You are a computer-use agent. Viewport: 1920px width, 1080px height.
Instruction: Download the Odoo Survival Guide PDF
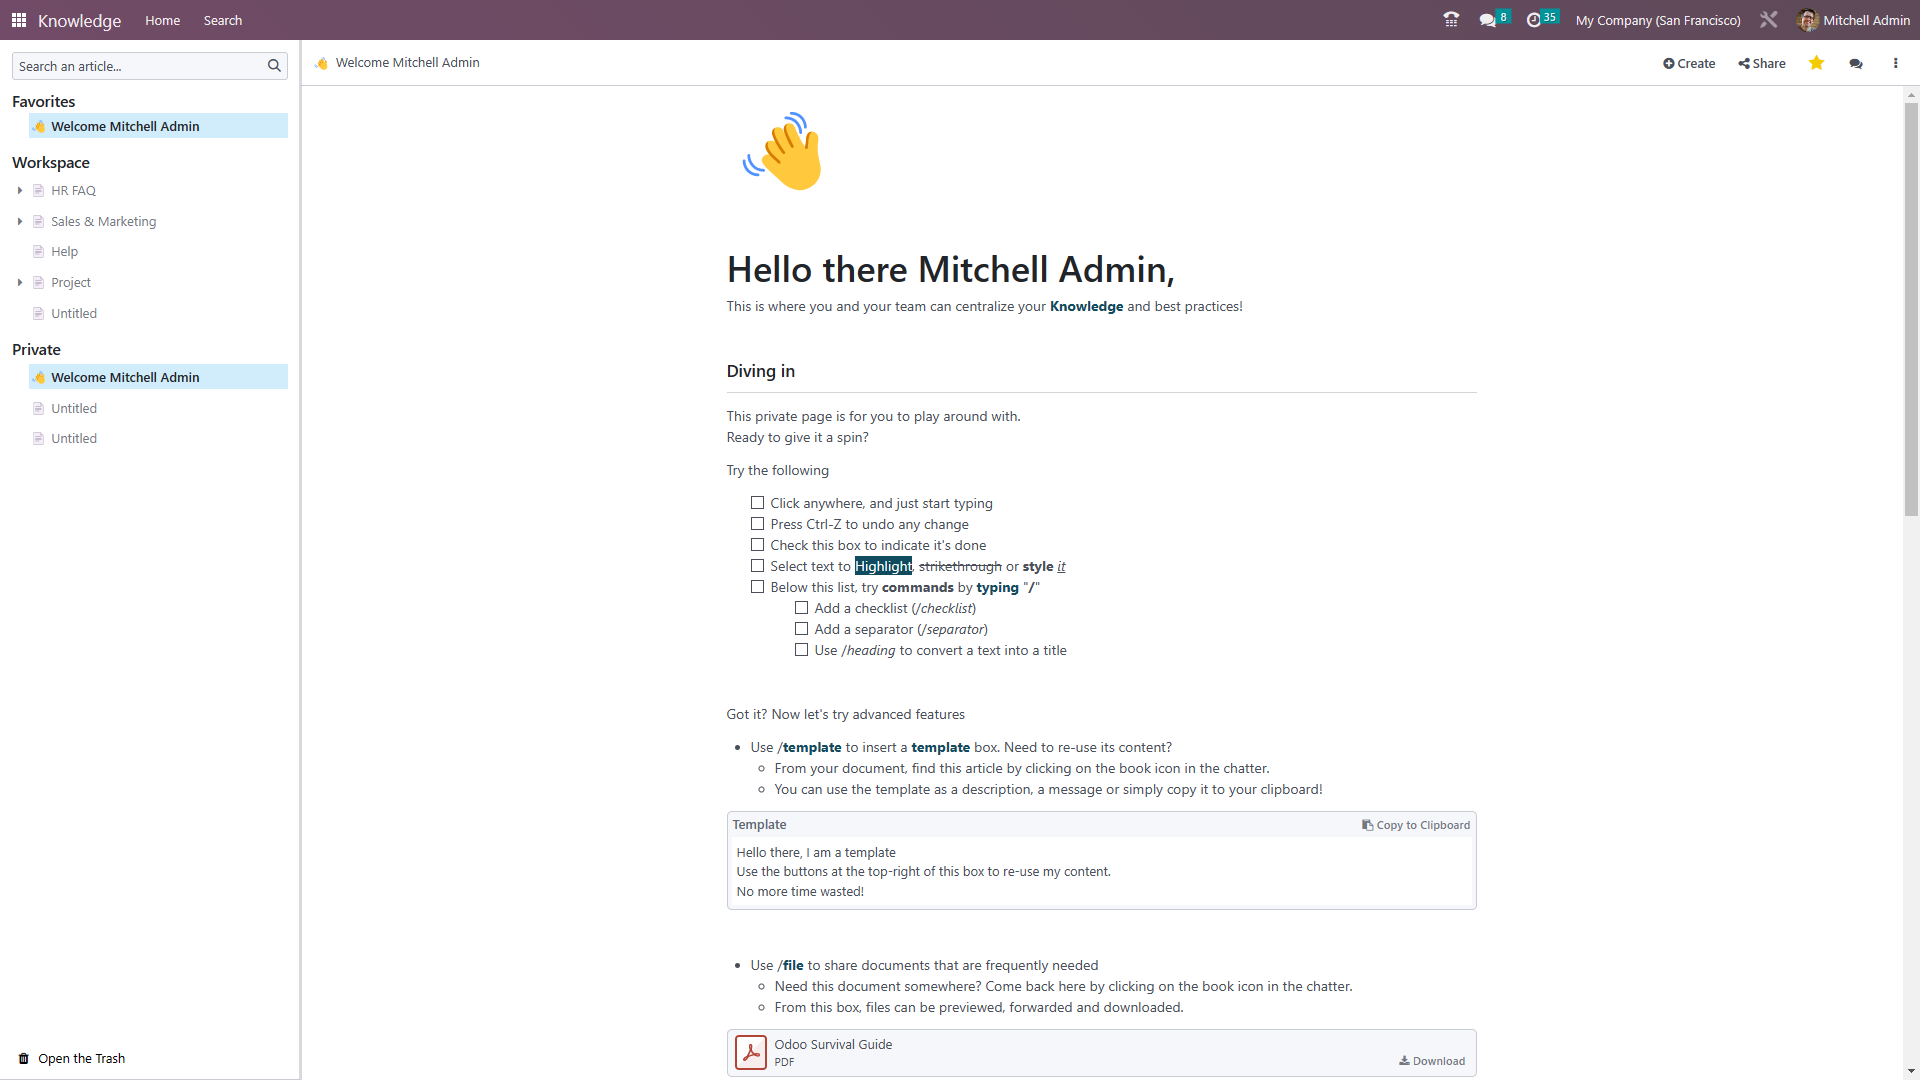(x=1432, y=1061)
